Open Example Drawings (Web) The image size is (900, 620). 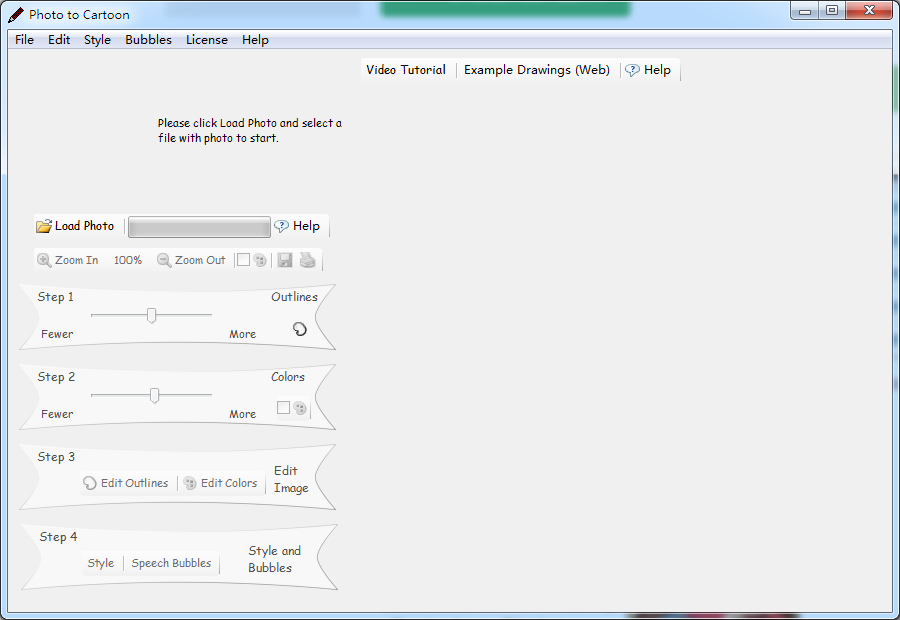(537, 70)
